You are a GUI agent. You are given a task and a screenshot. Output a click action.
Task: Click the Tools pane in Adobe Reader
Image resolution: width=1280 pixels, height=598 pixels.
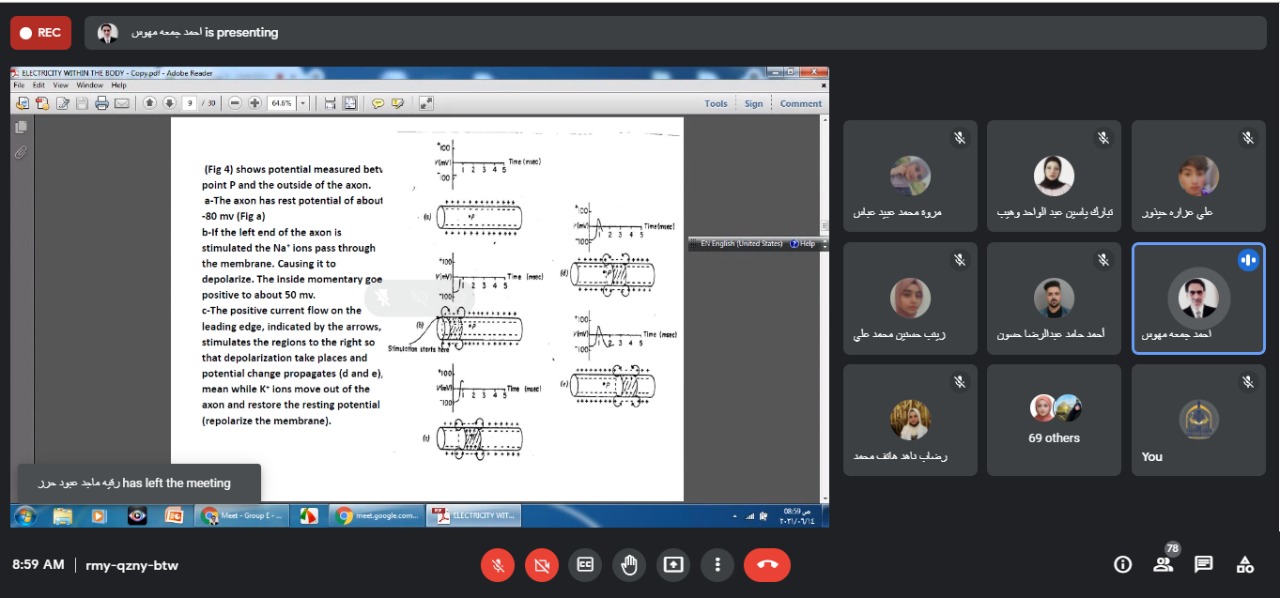(716, 103)
